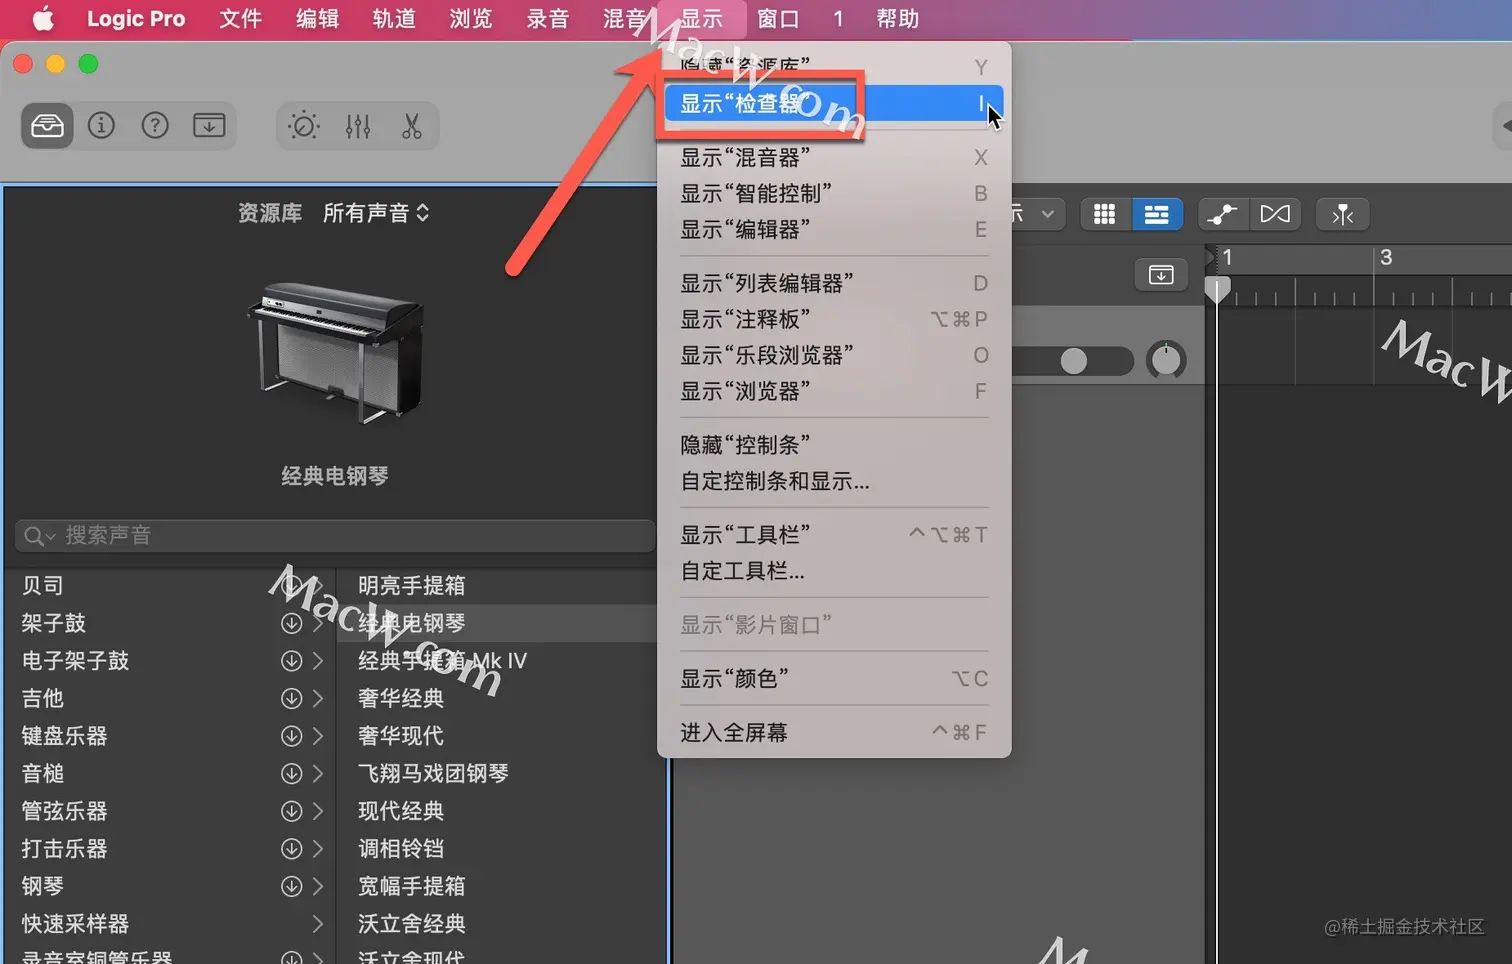
Task: Click the download icon next to 钢琴
Action: point(291,886)
